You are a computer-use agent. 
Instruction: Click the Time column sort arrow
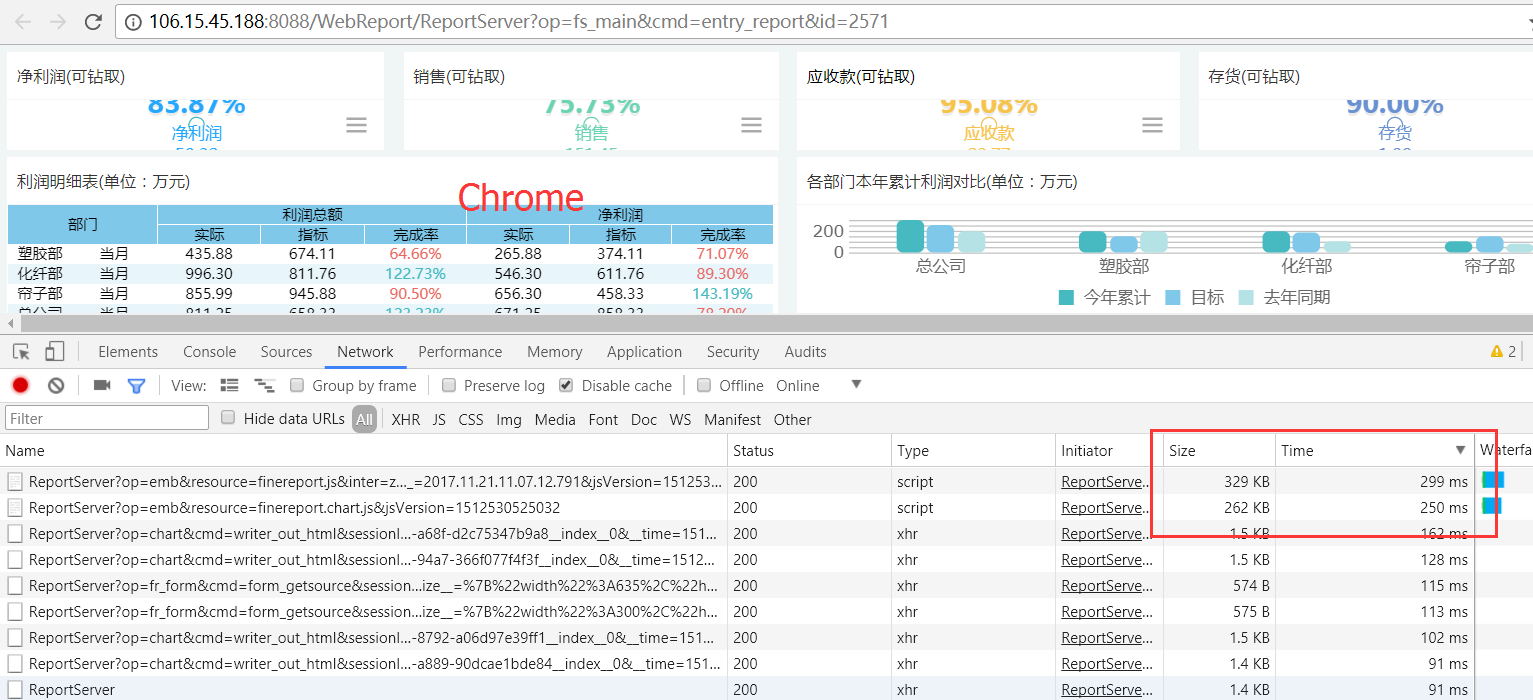click(1460, 450)
